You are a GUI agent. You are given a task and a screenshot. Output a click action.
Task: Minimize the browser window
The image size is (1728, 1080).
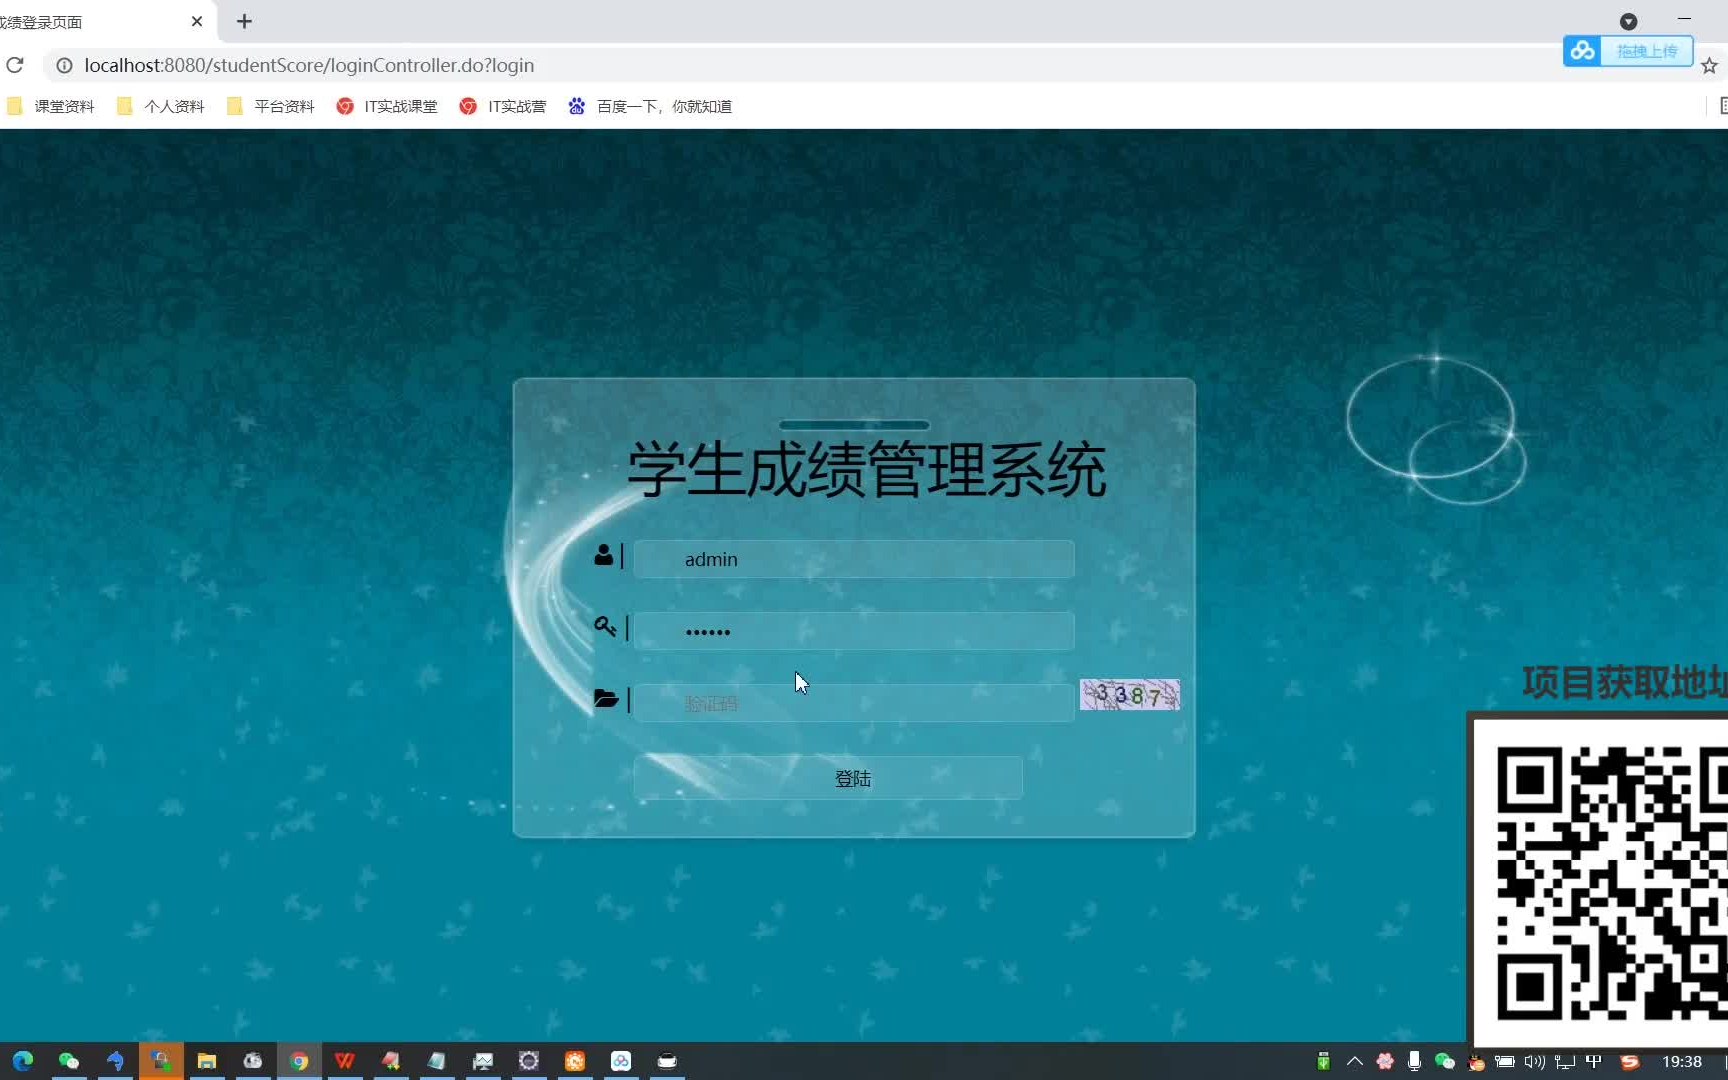coord(1684,19)
